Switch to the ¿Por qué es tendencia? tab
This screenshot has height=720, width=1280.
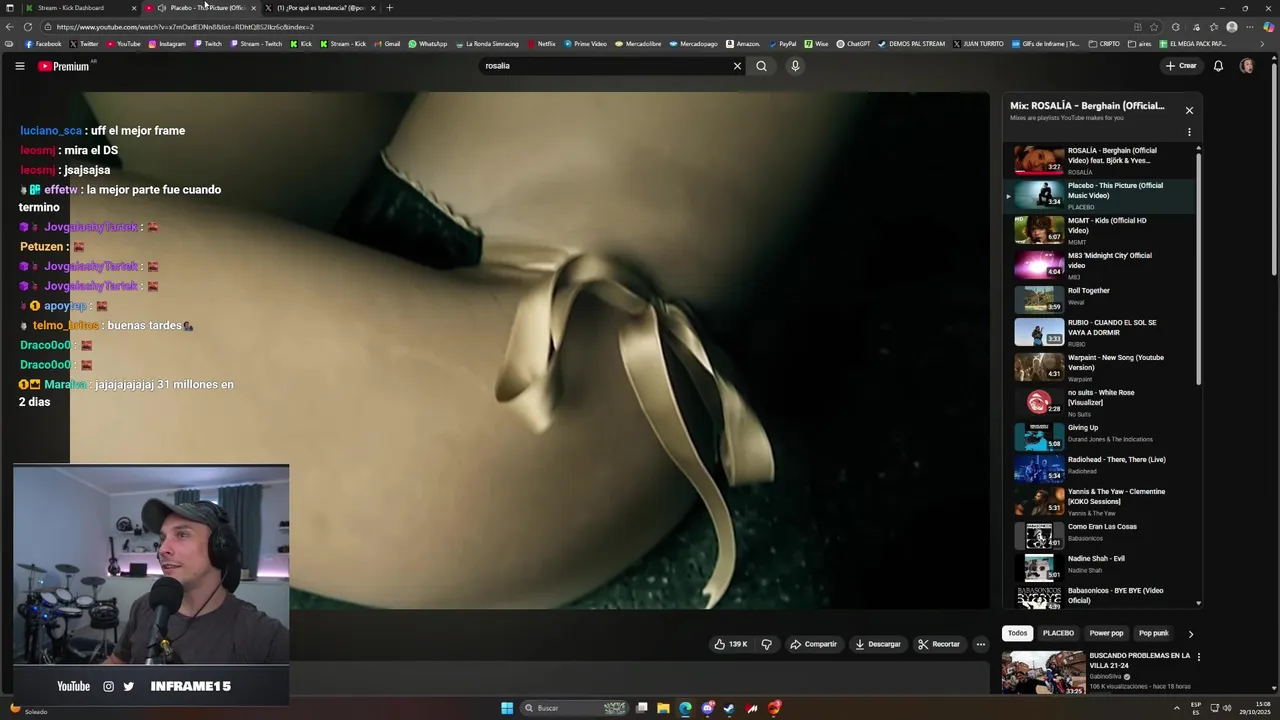[x=320, y=8]
